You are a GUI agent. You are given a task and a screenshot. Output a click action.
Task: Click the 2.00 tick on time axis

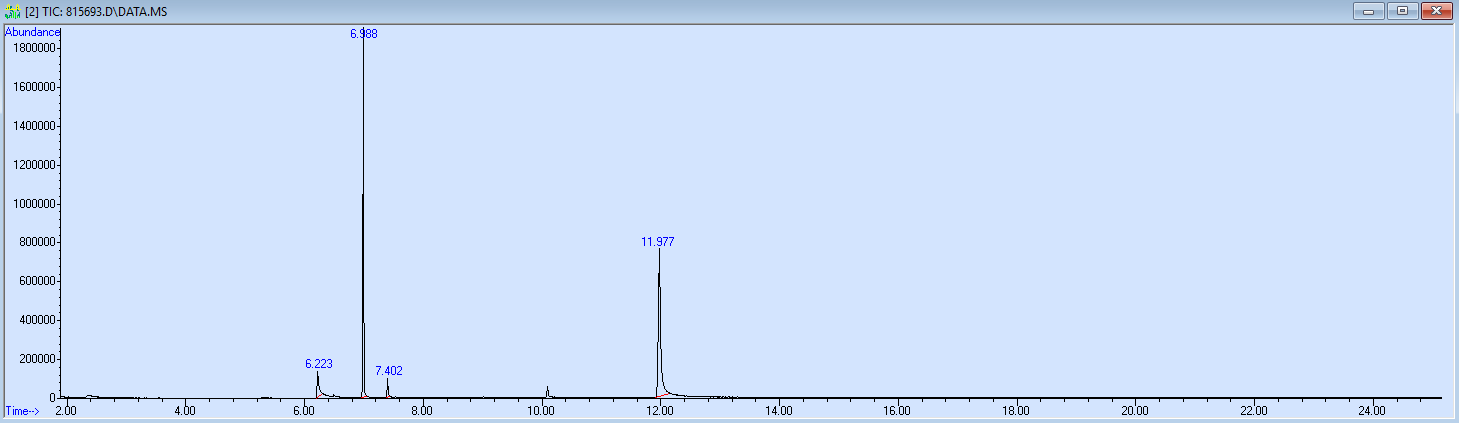(65, 411)
